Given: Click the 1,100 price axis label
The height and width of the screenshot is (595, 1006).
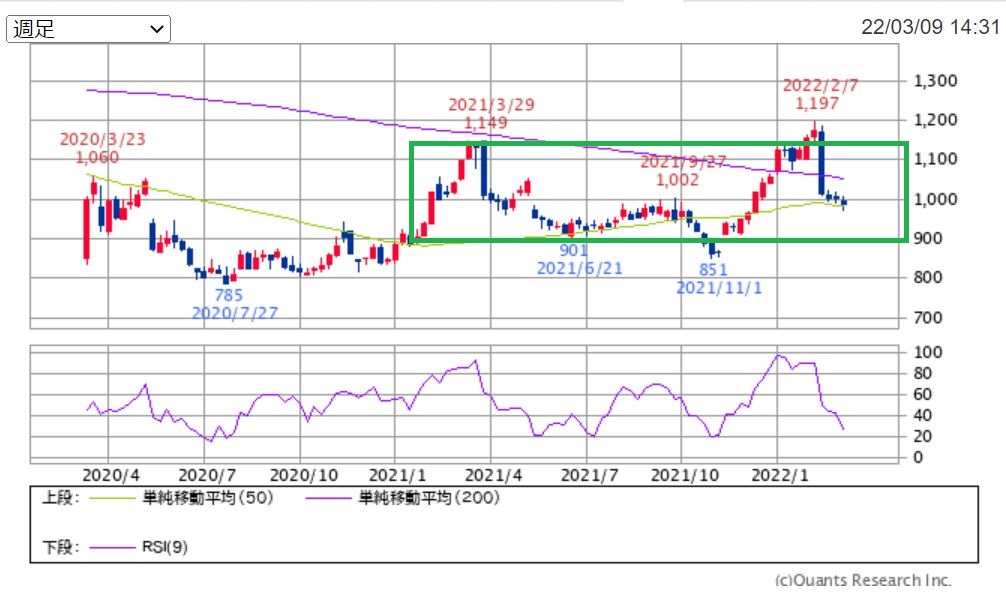Looking at the screenshot, I should (935, 159).
